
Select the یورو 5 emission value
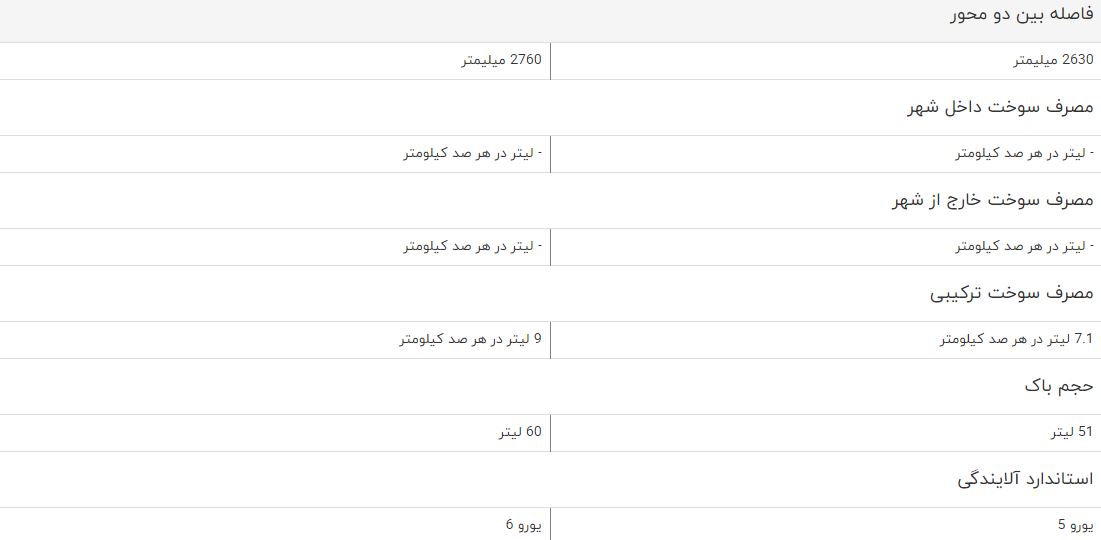point(1076,525)
